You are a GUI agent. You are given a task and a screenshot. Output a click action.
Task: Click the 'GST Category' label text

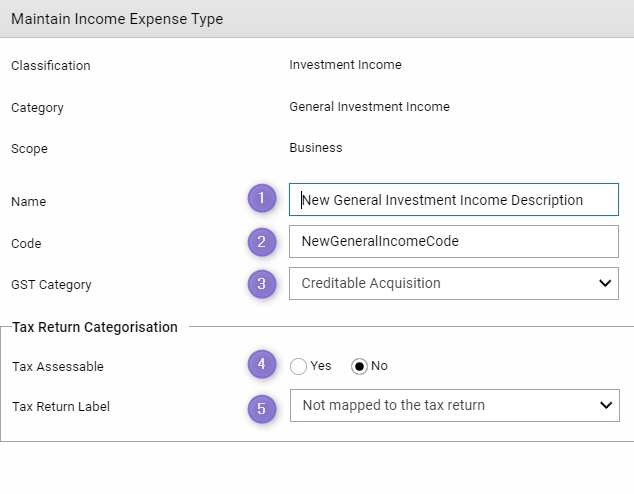[x=51, y=285]
